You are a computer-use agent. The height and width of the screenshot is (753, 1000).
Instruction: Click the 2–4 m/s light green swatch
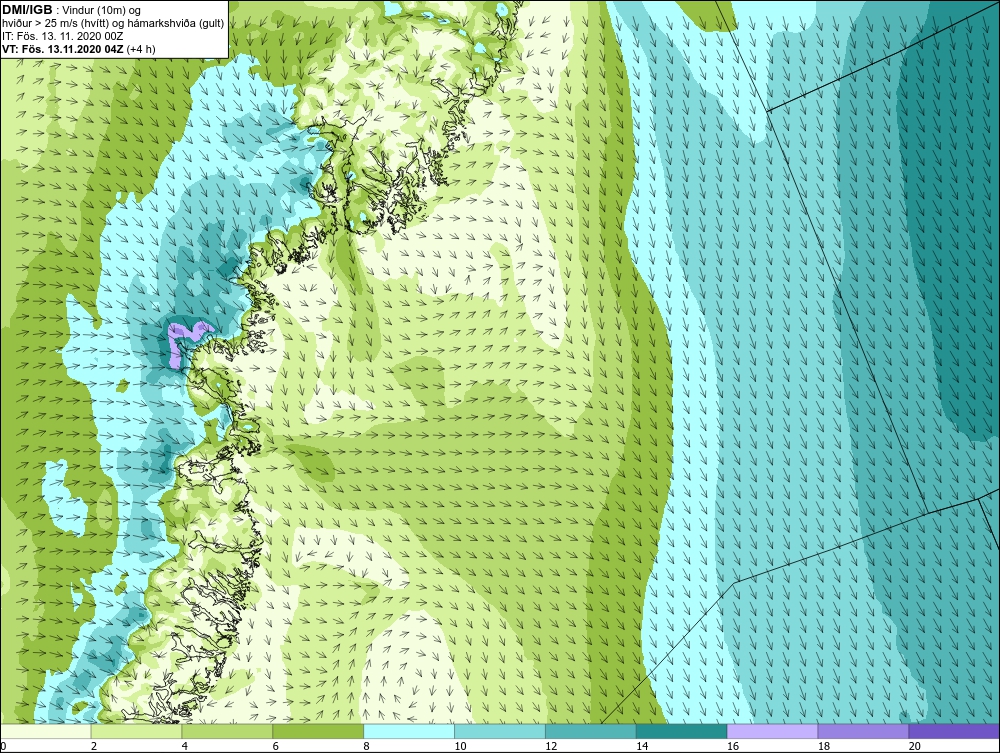click(136, 731)
